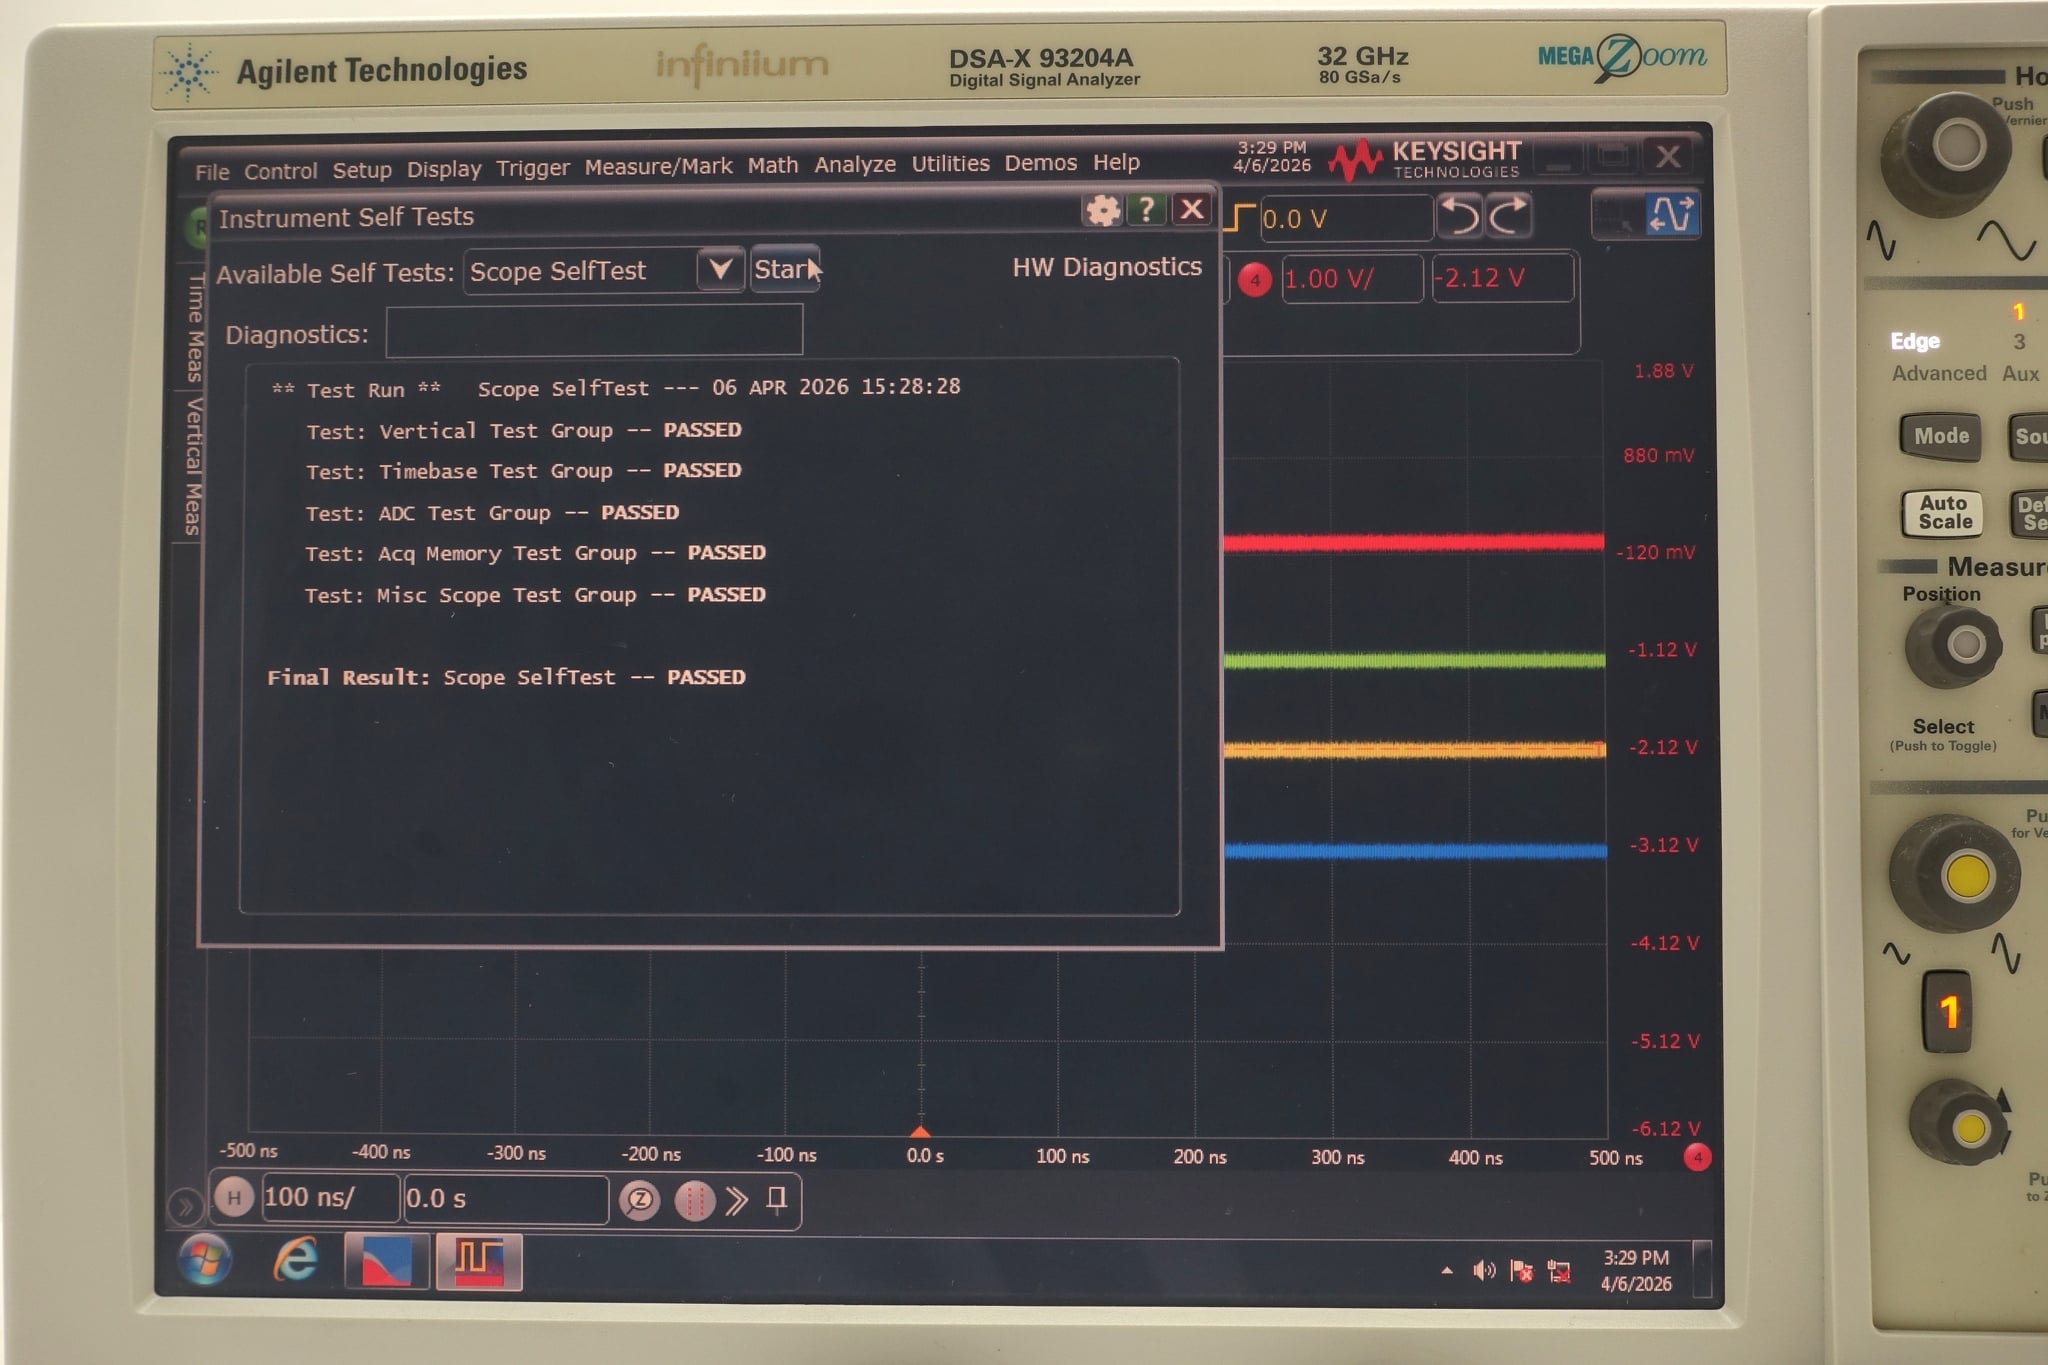Image resolution: width=2048 pixels, height=1365 pixels.
Task: Open the Windows Start menu
Action: tap(205, 1260)
